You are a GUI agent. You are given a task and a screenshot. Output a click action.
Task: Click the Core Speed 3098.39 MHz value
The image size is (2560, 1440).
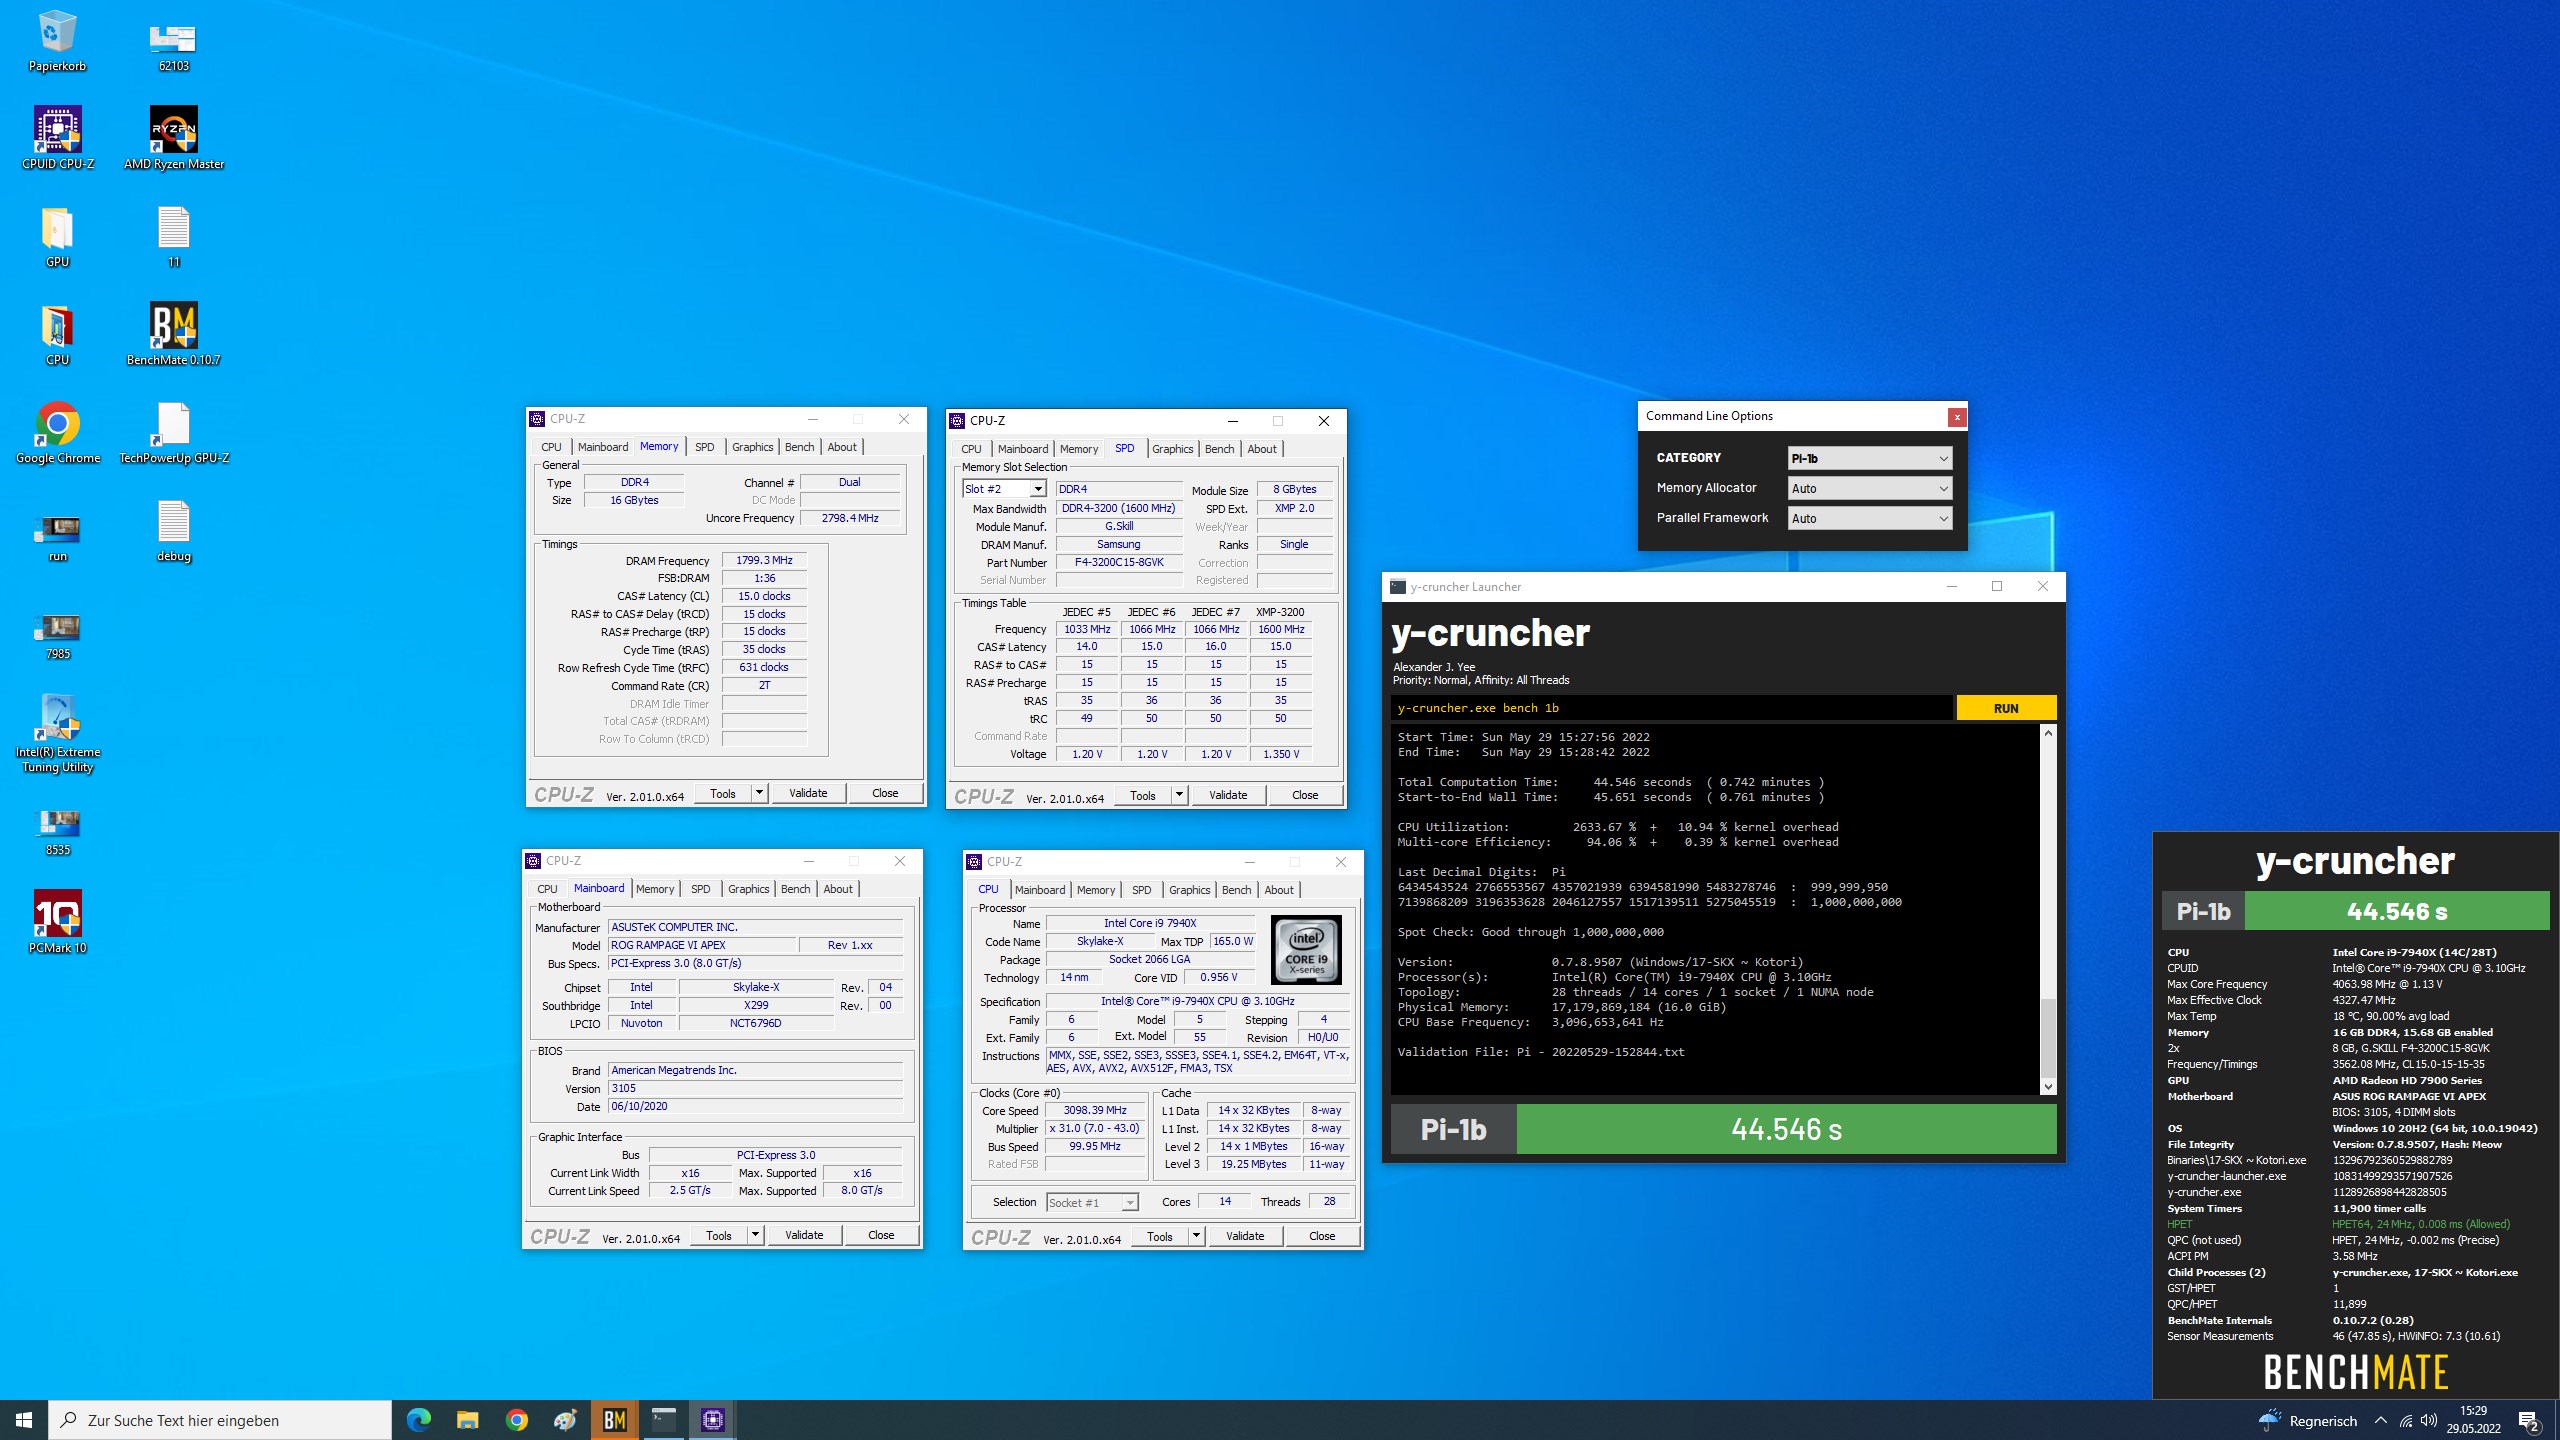pyautogui.click(x=1095, y=1110)
